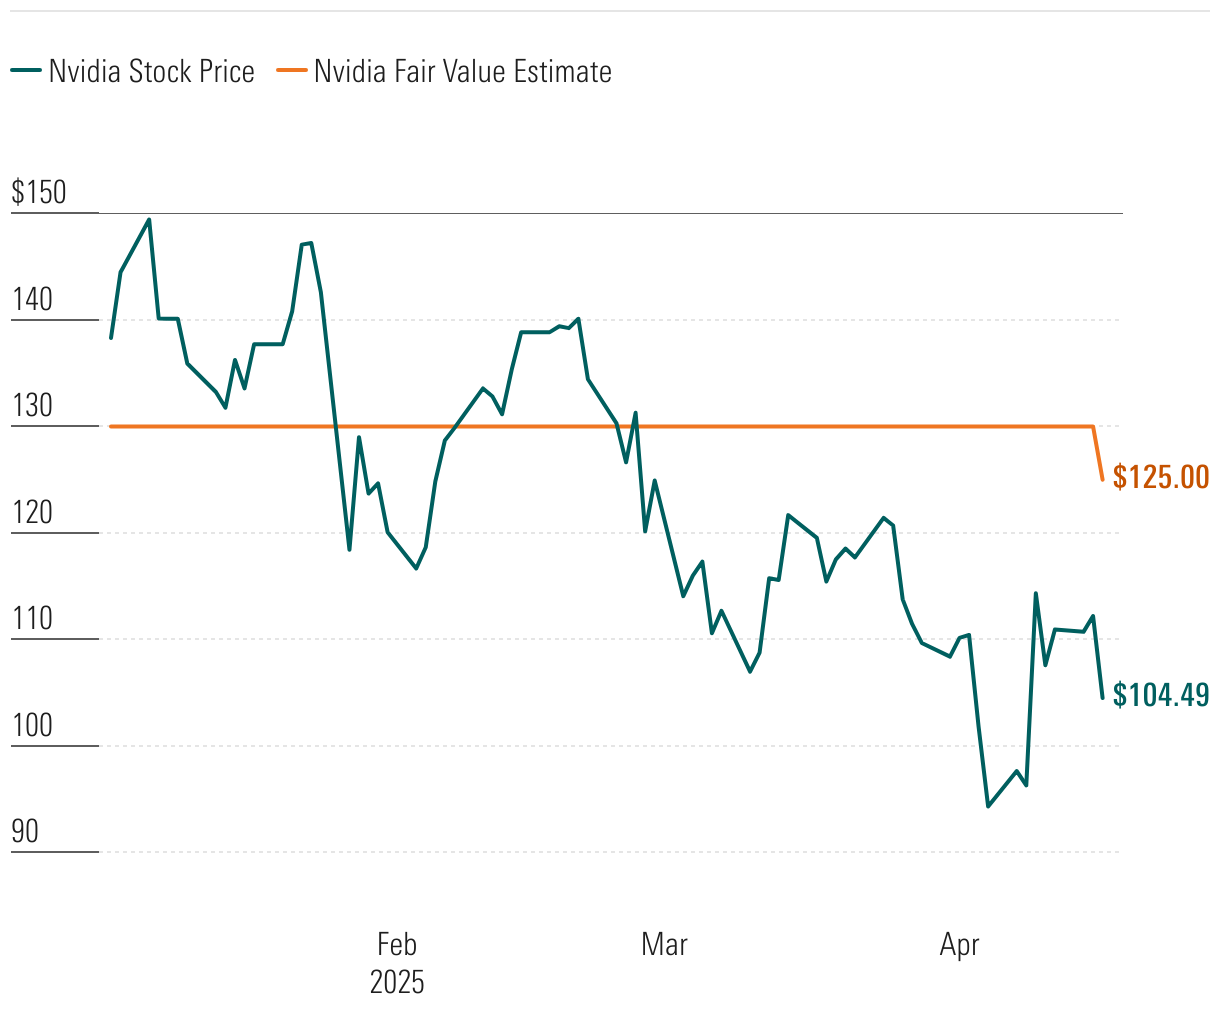Screen dimensions: 1220x1014
Task: Toggle the Nvidia Fair Value Estimate legend entry
Action: click(x=462, y=72)
